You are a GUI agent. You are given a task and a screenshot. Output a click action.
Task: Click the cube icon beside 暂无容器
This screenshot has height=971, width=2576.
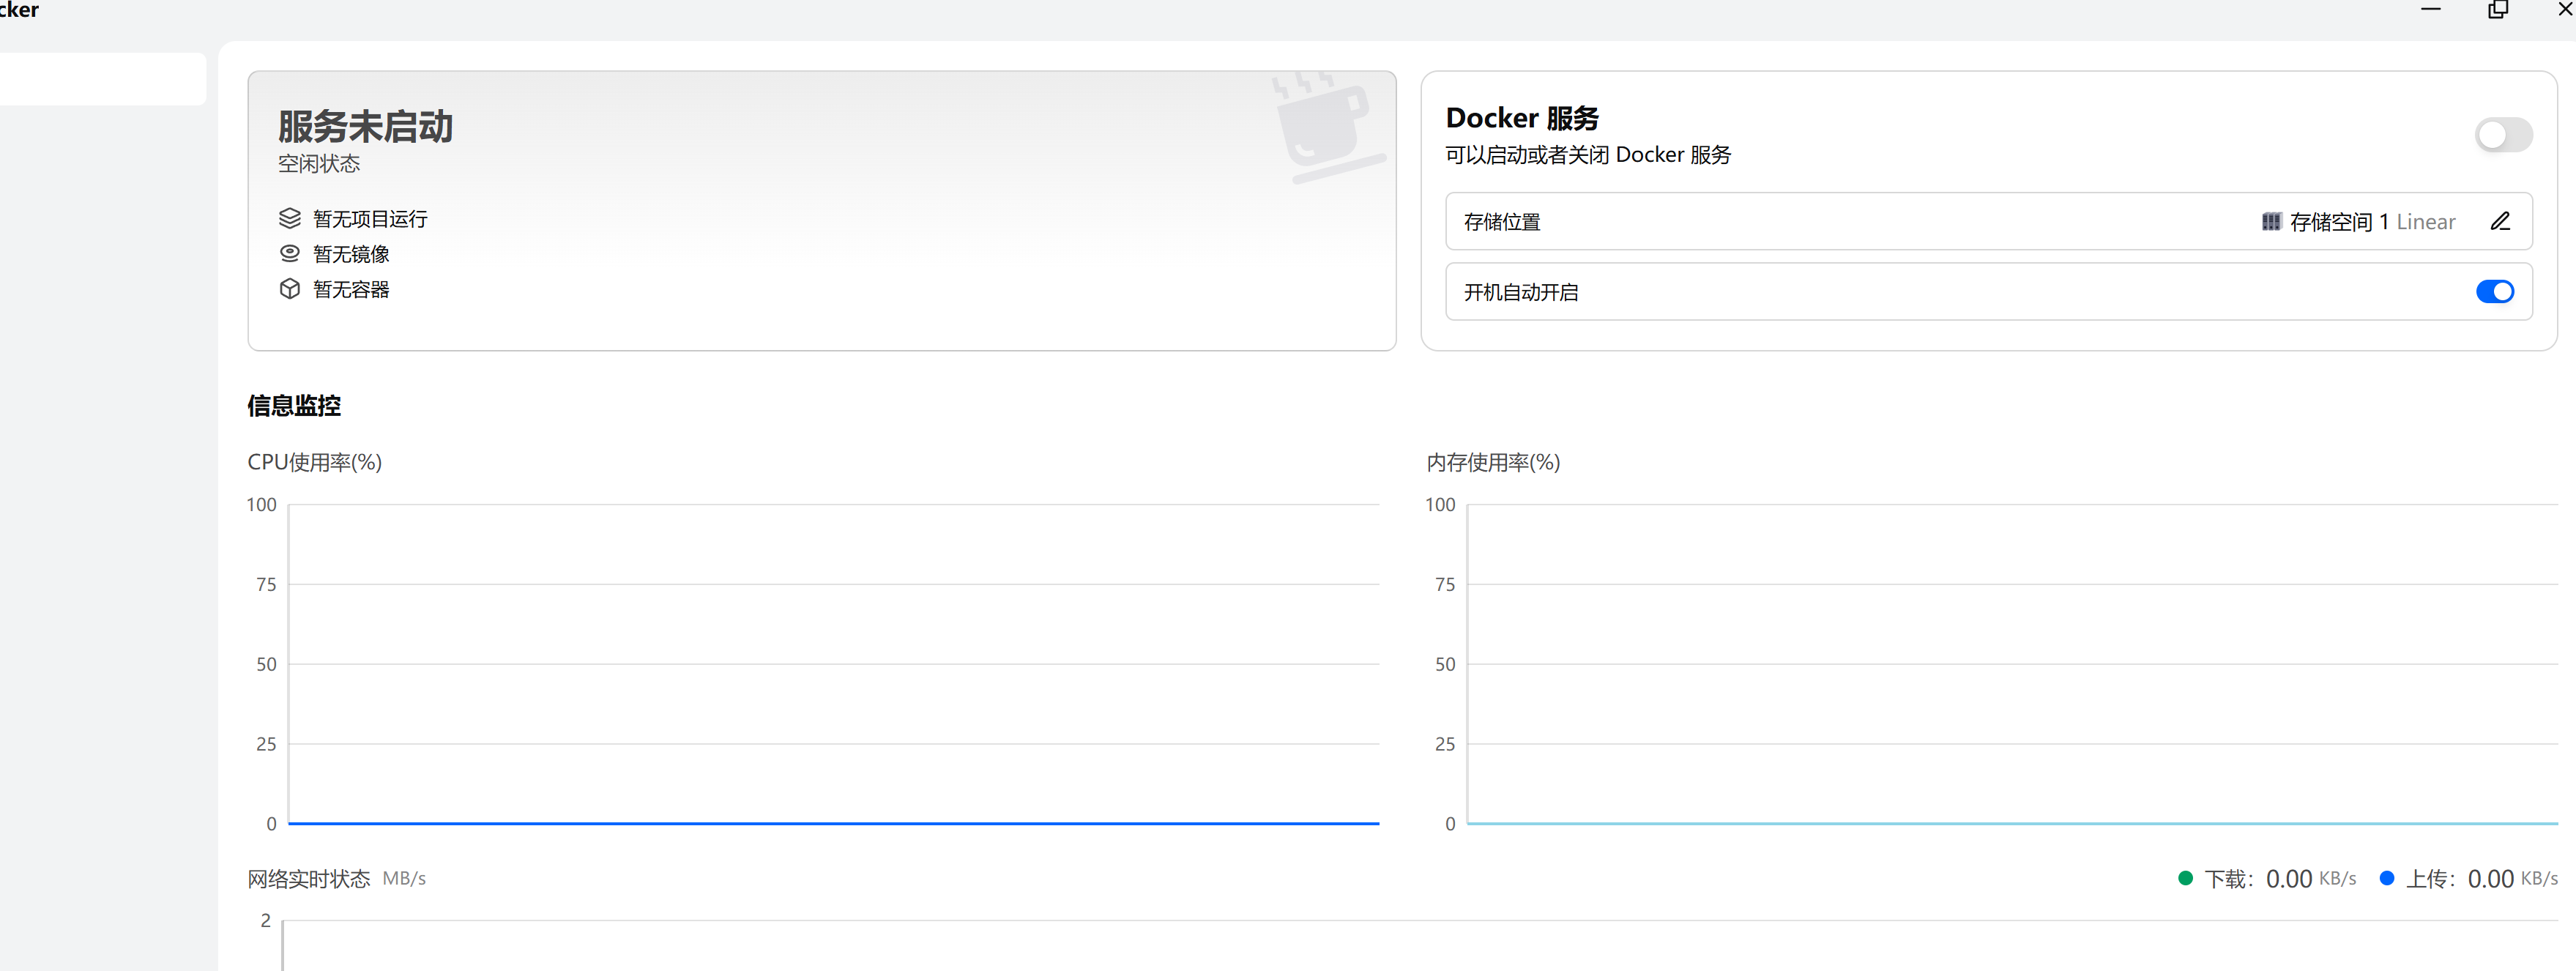(289, 289)
